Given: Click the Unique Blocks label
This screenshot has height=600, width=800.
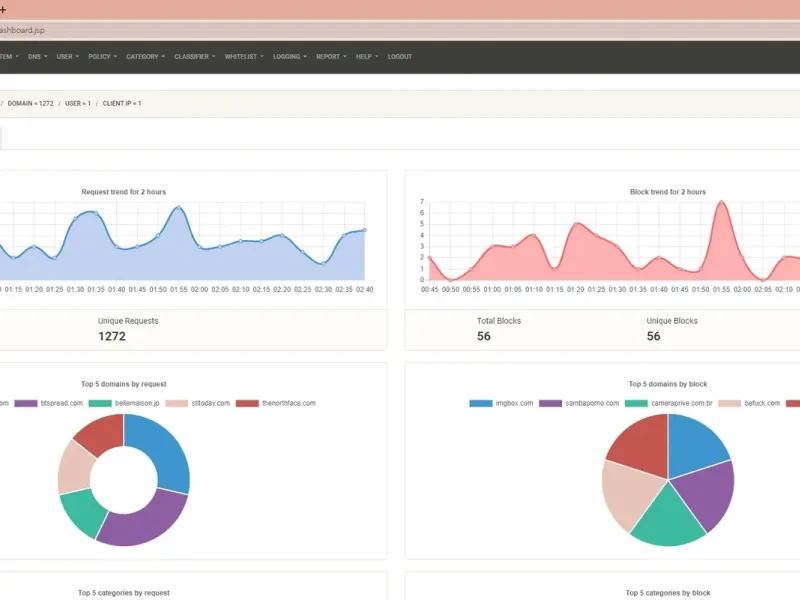Looking at the screenshot, I should 671,321.
